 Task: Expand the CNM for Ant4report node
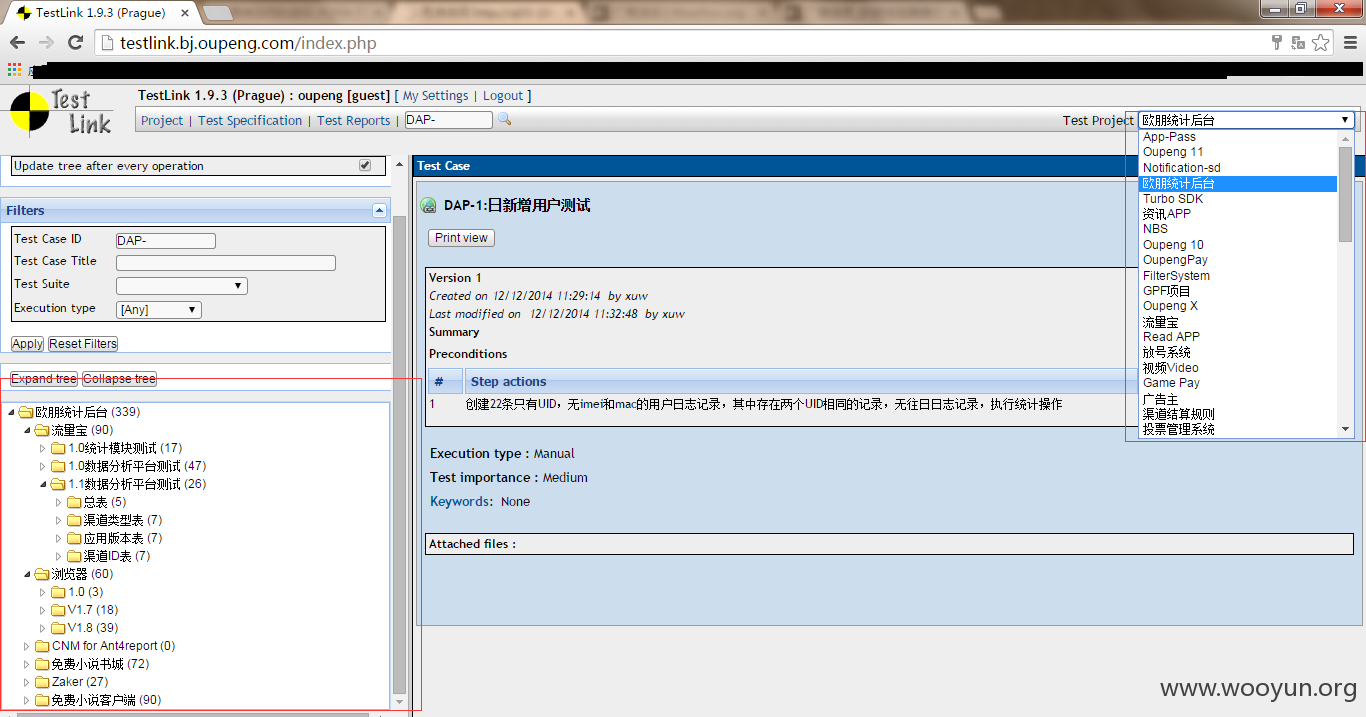pos(27,646)
